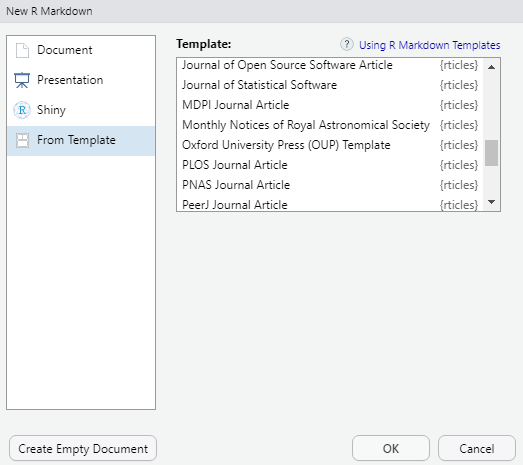Click {rticles} label beside PLOS Journal Article
Viewport: 523px width, 465px height.
click(459, 165)
